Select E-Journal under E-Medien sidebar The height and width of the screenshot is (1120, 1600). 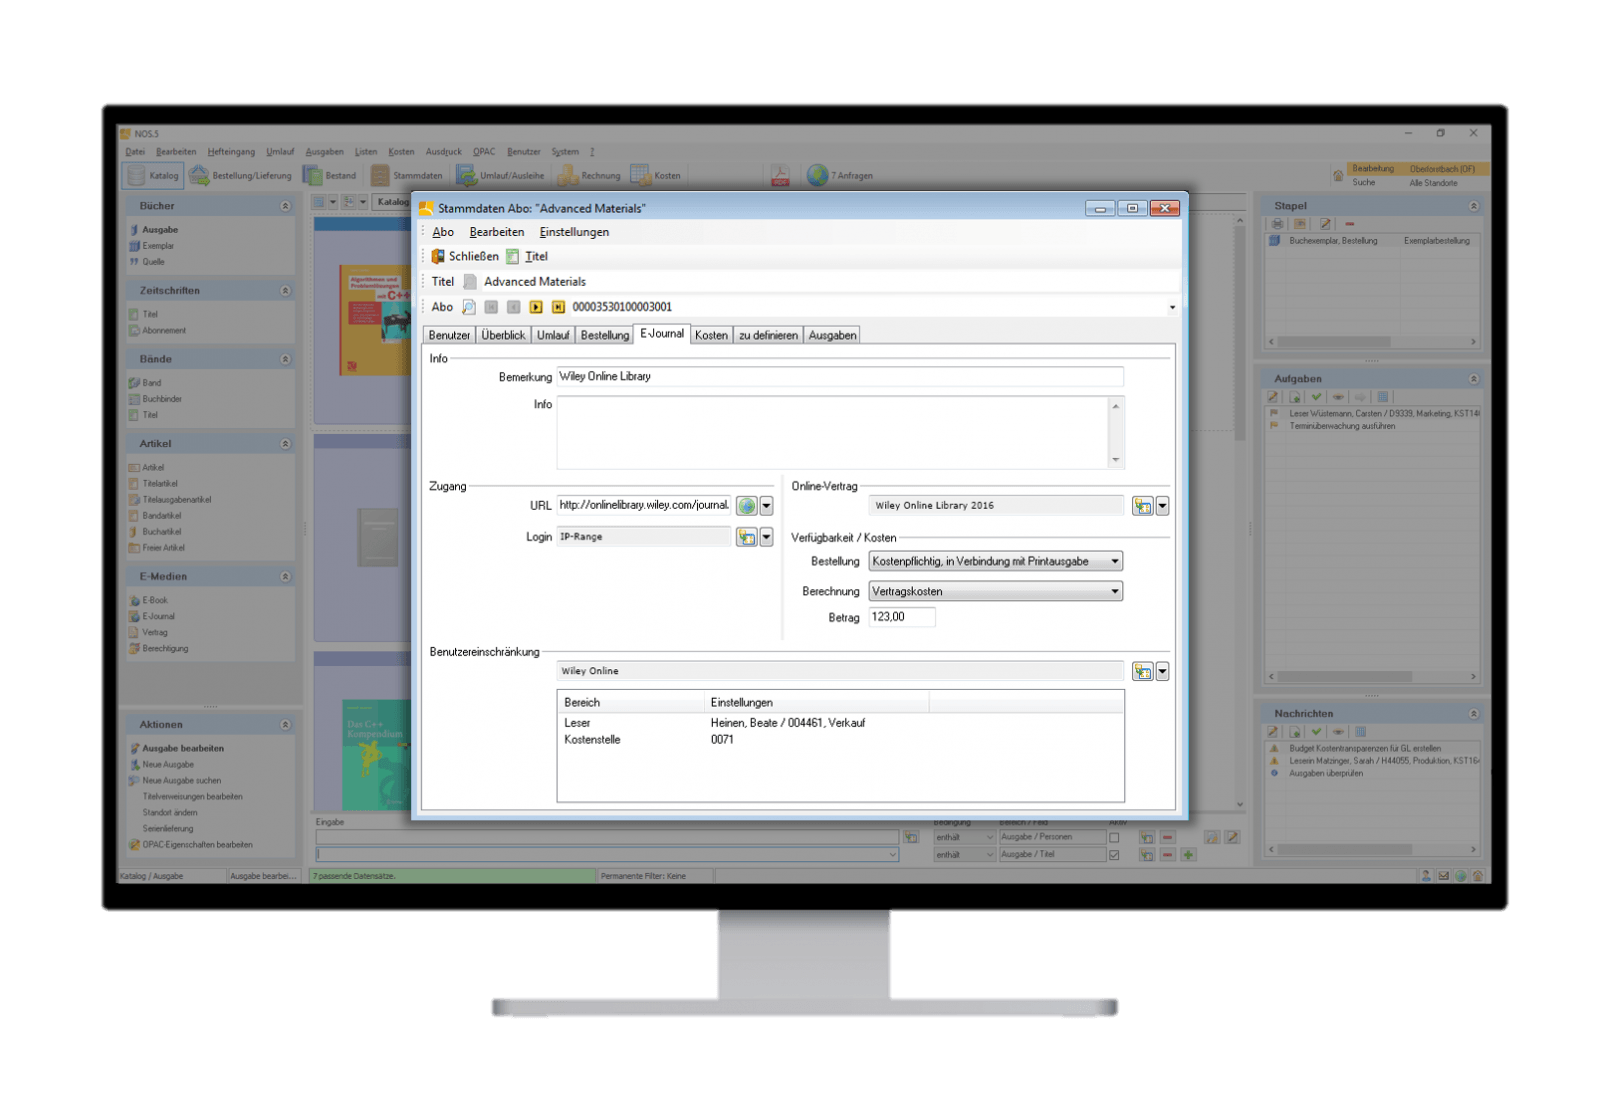(158, 617)
